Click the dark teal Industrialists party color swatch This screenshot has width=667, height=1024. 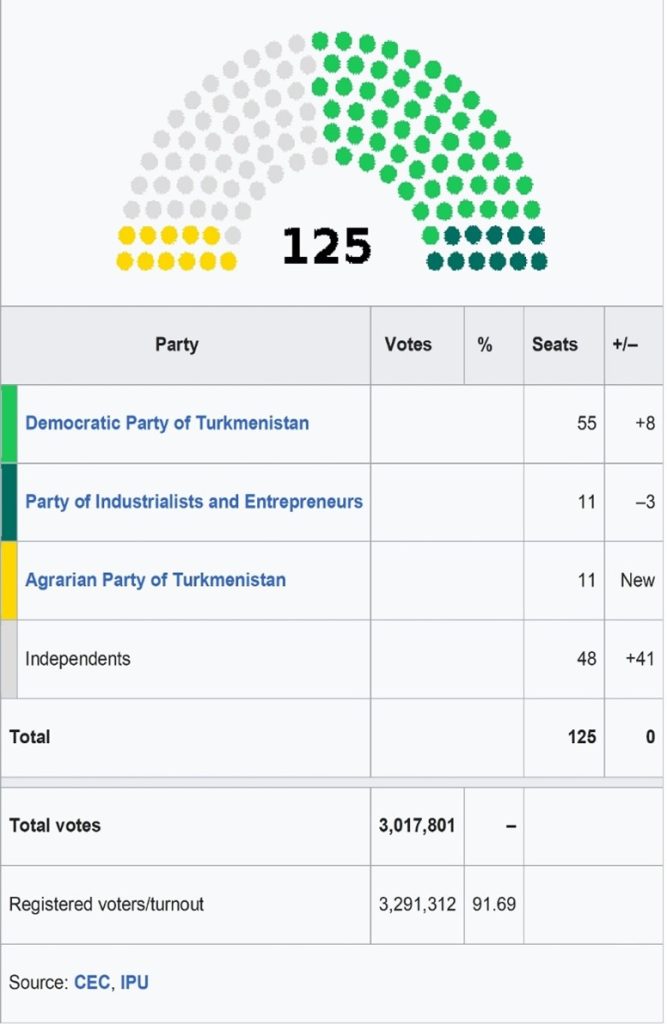pos(9,502)
